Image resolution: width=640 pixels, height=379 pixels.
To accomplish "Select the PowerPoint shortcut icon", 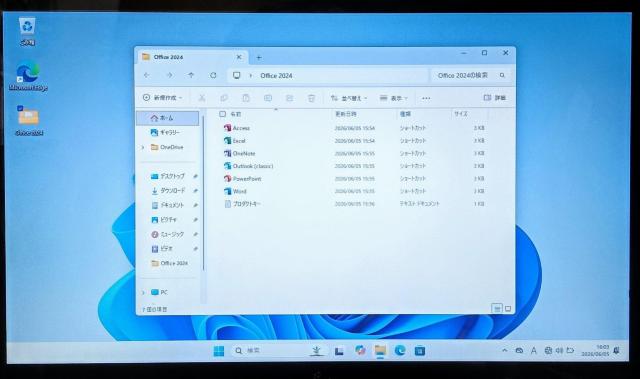I will pyautogui.click(x=227, y=178).
